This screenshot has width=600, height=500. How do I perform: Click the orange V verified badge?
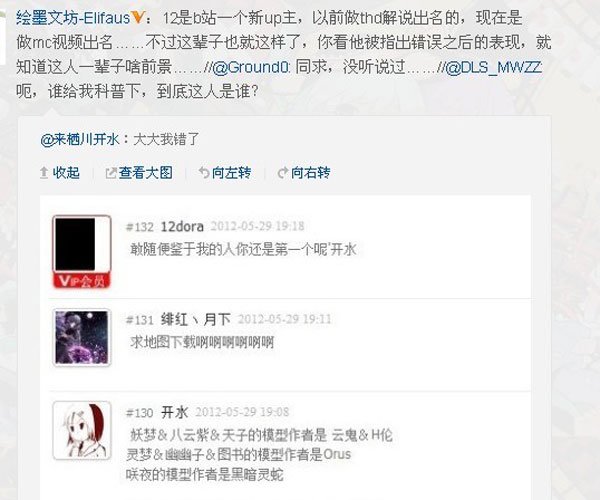(x=137, y=17)
